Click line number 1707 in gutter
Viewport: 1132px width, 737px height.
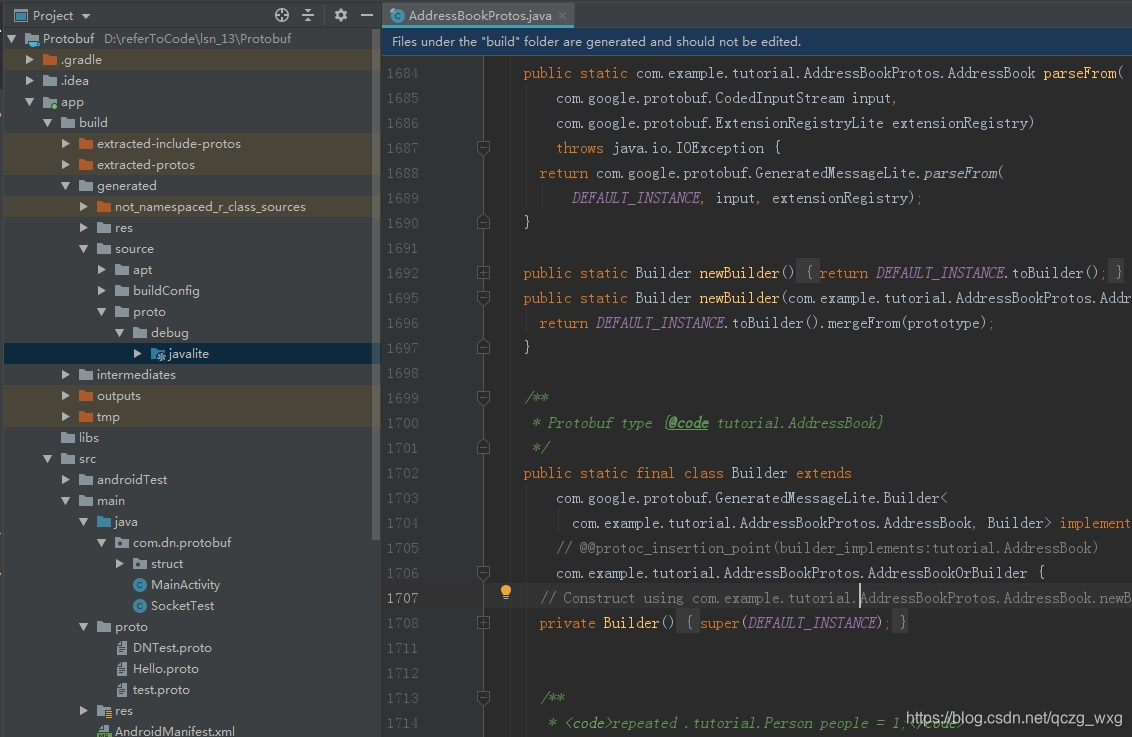click(x=402, y=598)
